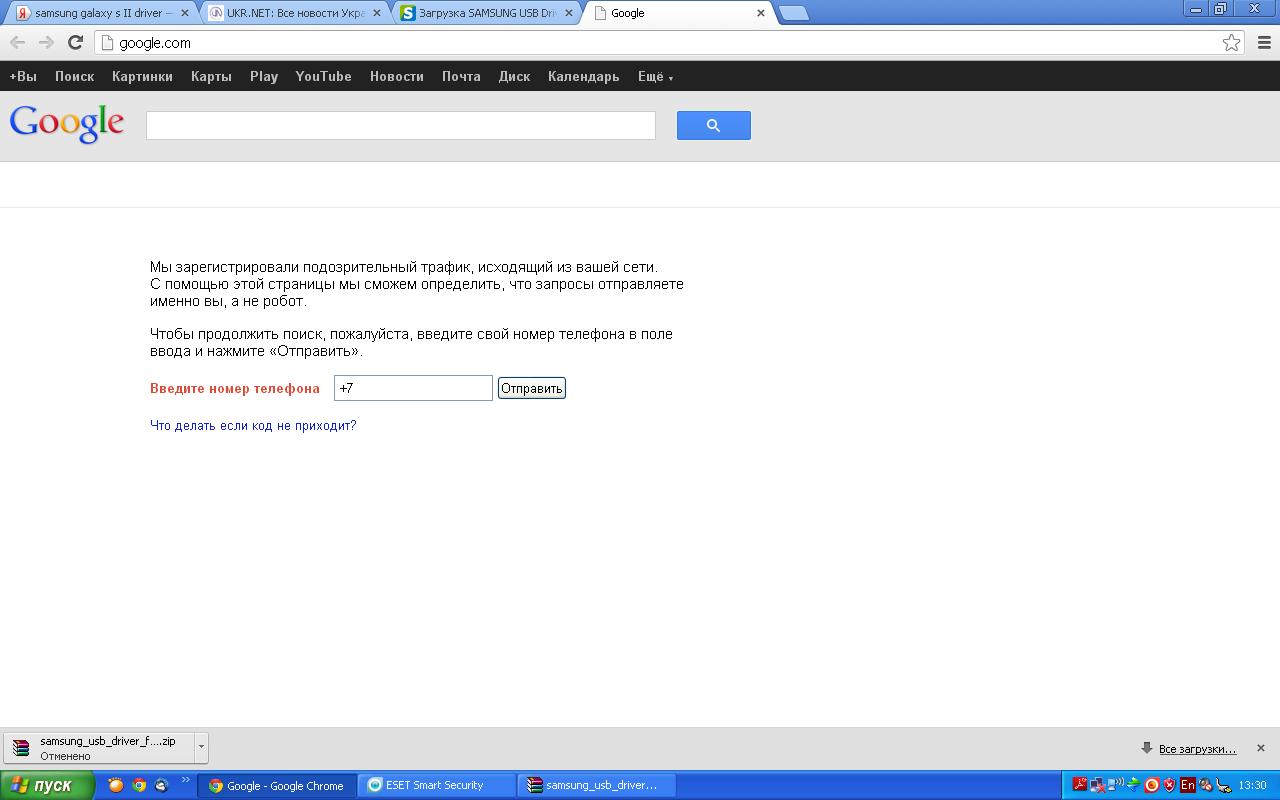Open Календарь in the Google bar
This screenshot has height=800, width=1280.
[583, 76]
